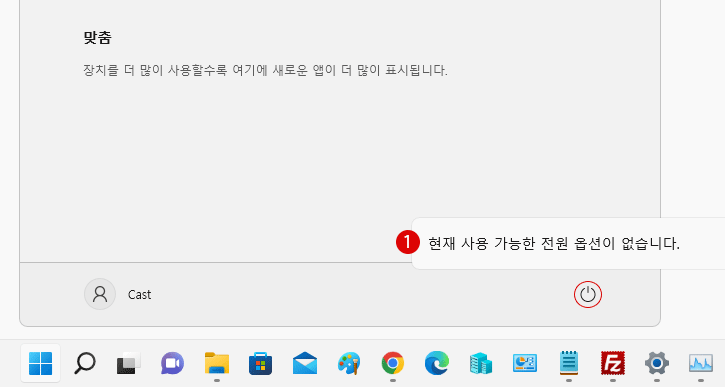Open Microsoft Edge from taskbar

(436, 363)
